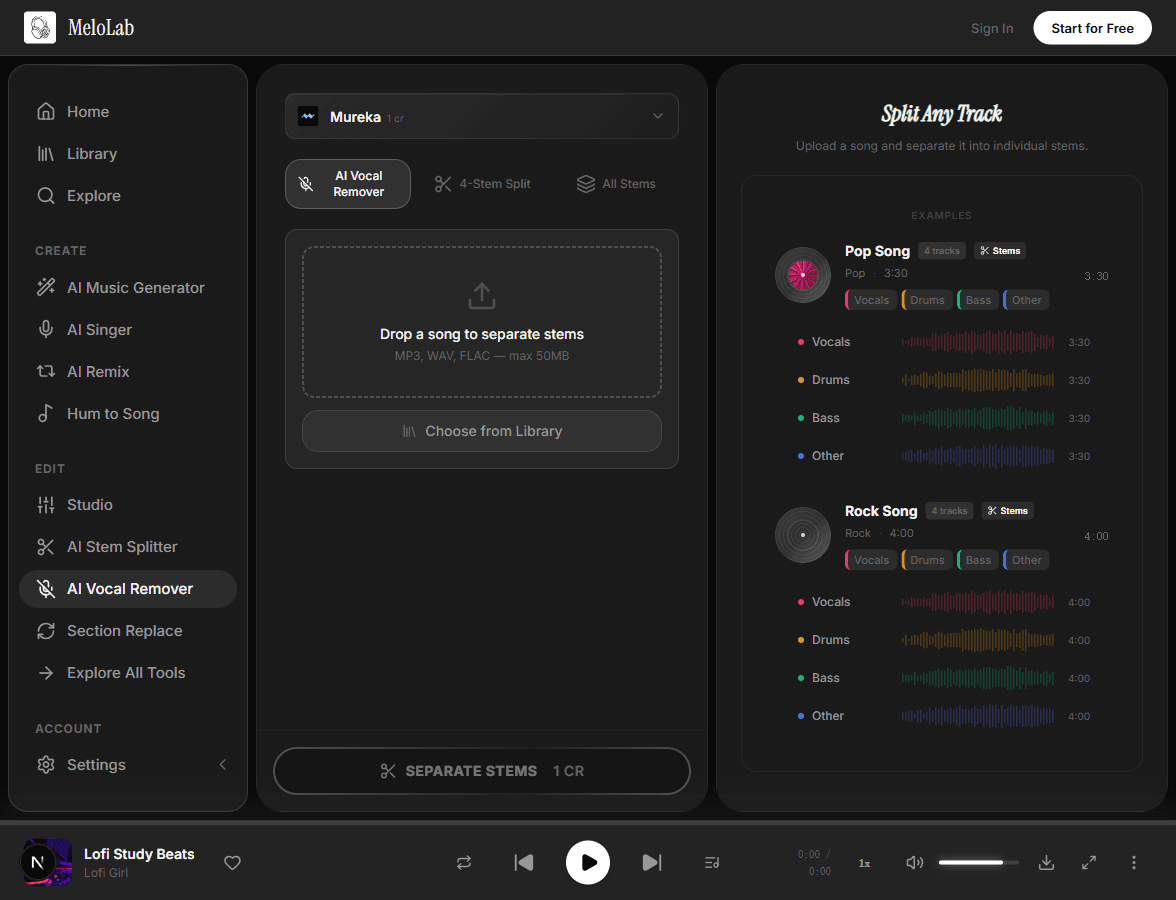This screenshot has width=1176, height=900.
Task: Select AI Vocal Remover sidebar item
Action: [x=128, y=589]
